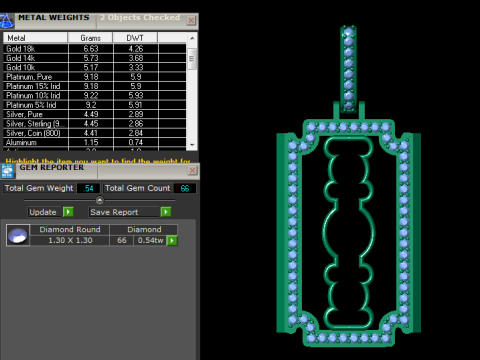Click the Diamond Round cell
480x360 pixels.
[70, 230]
